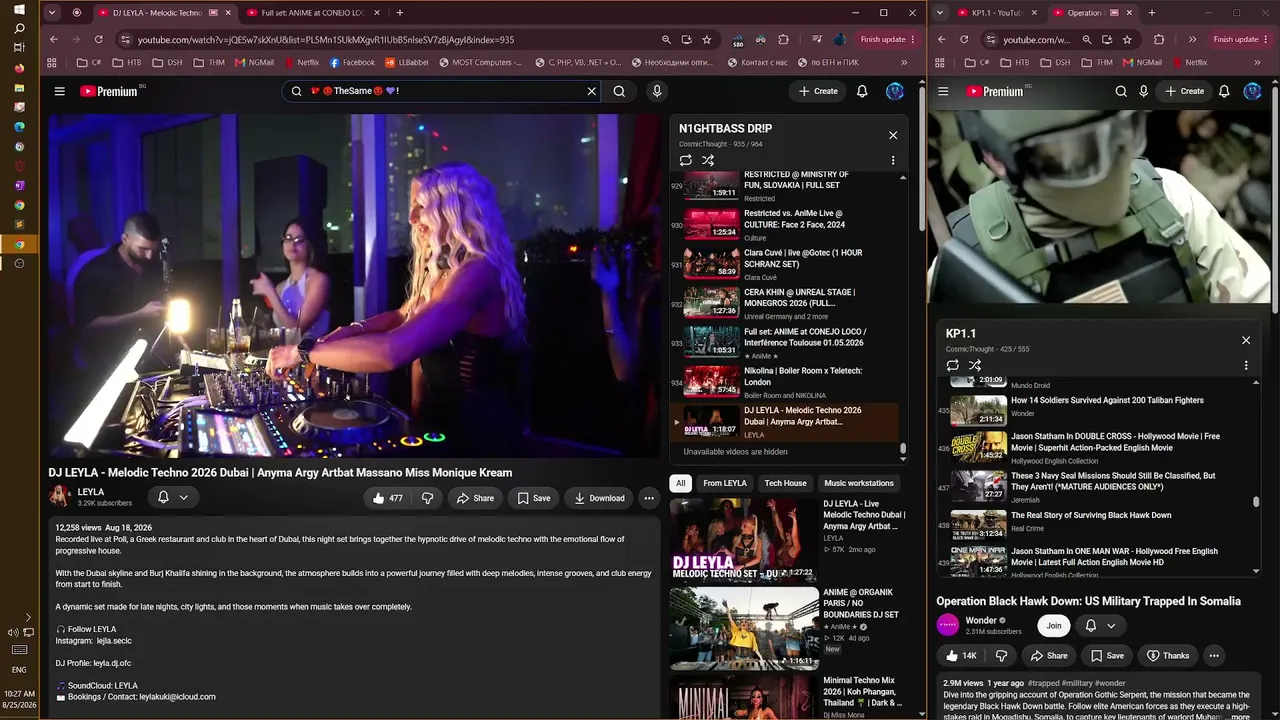Dislike the DJ LEYLA video
Viewport: 1280px width, 720px height.
427,498
